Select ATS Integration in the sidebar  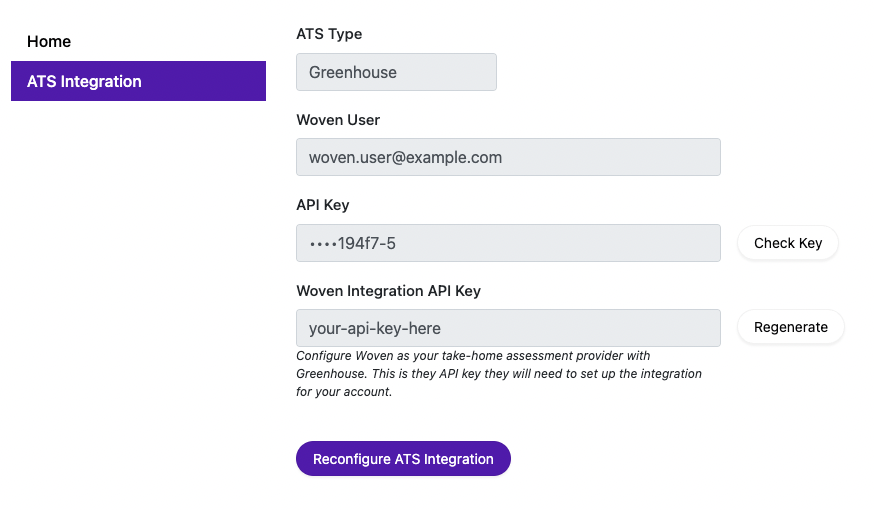pyautogui.click(x=138, y=81)
